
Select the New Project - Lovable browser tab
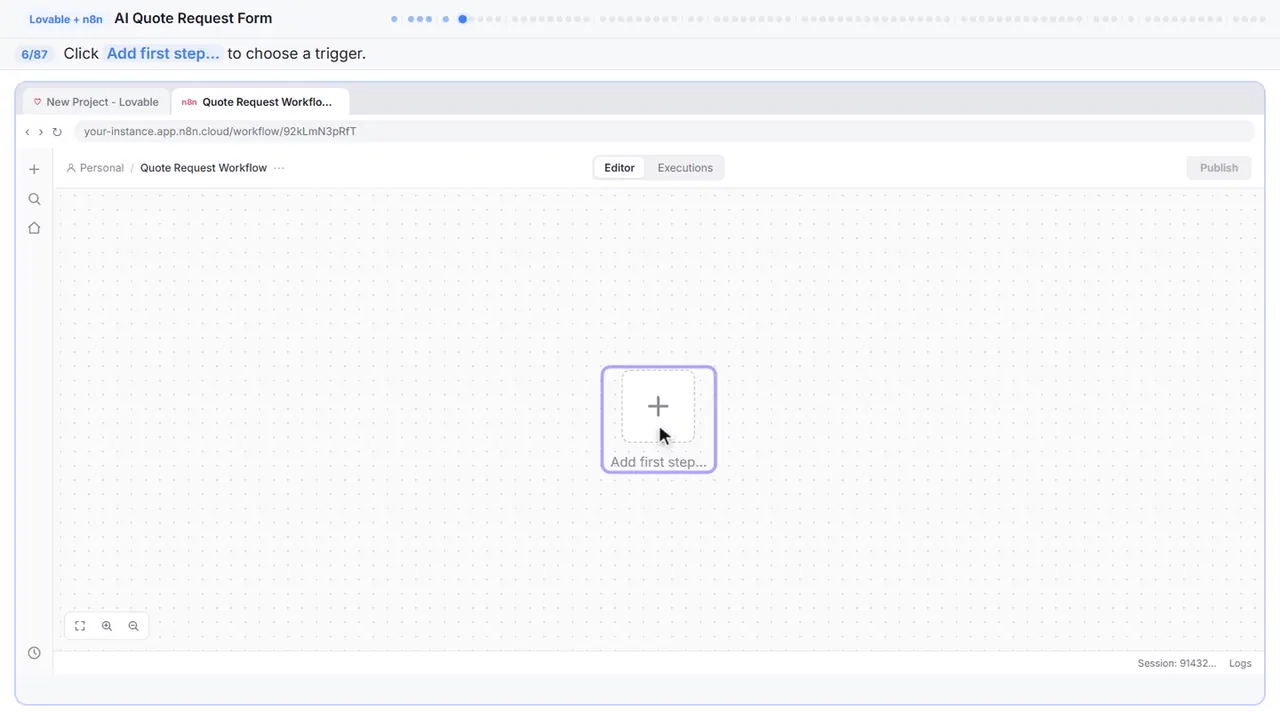[x=96, y=102]
